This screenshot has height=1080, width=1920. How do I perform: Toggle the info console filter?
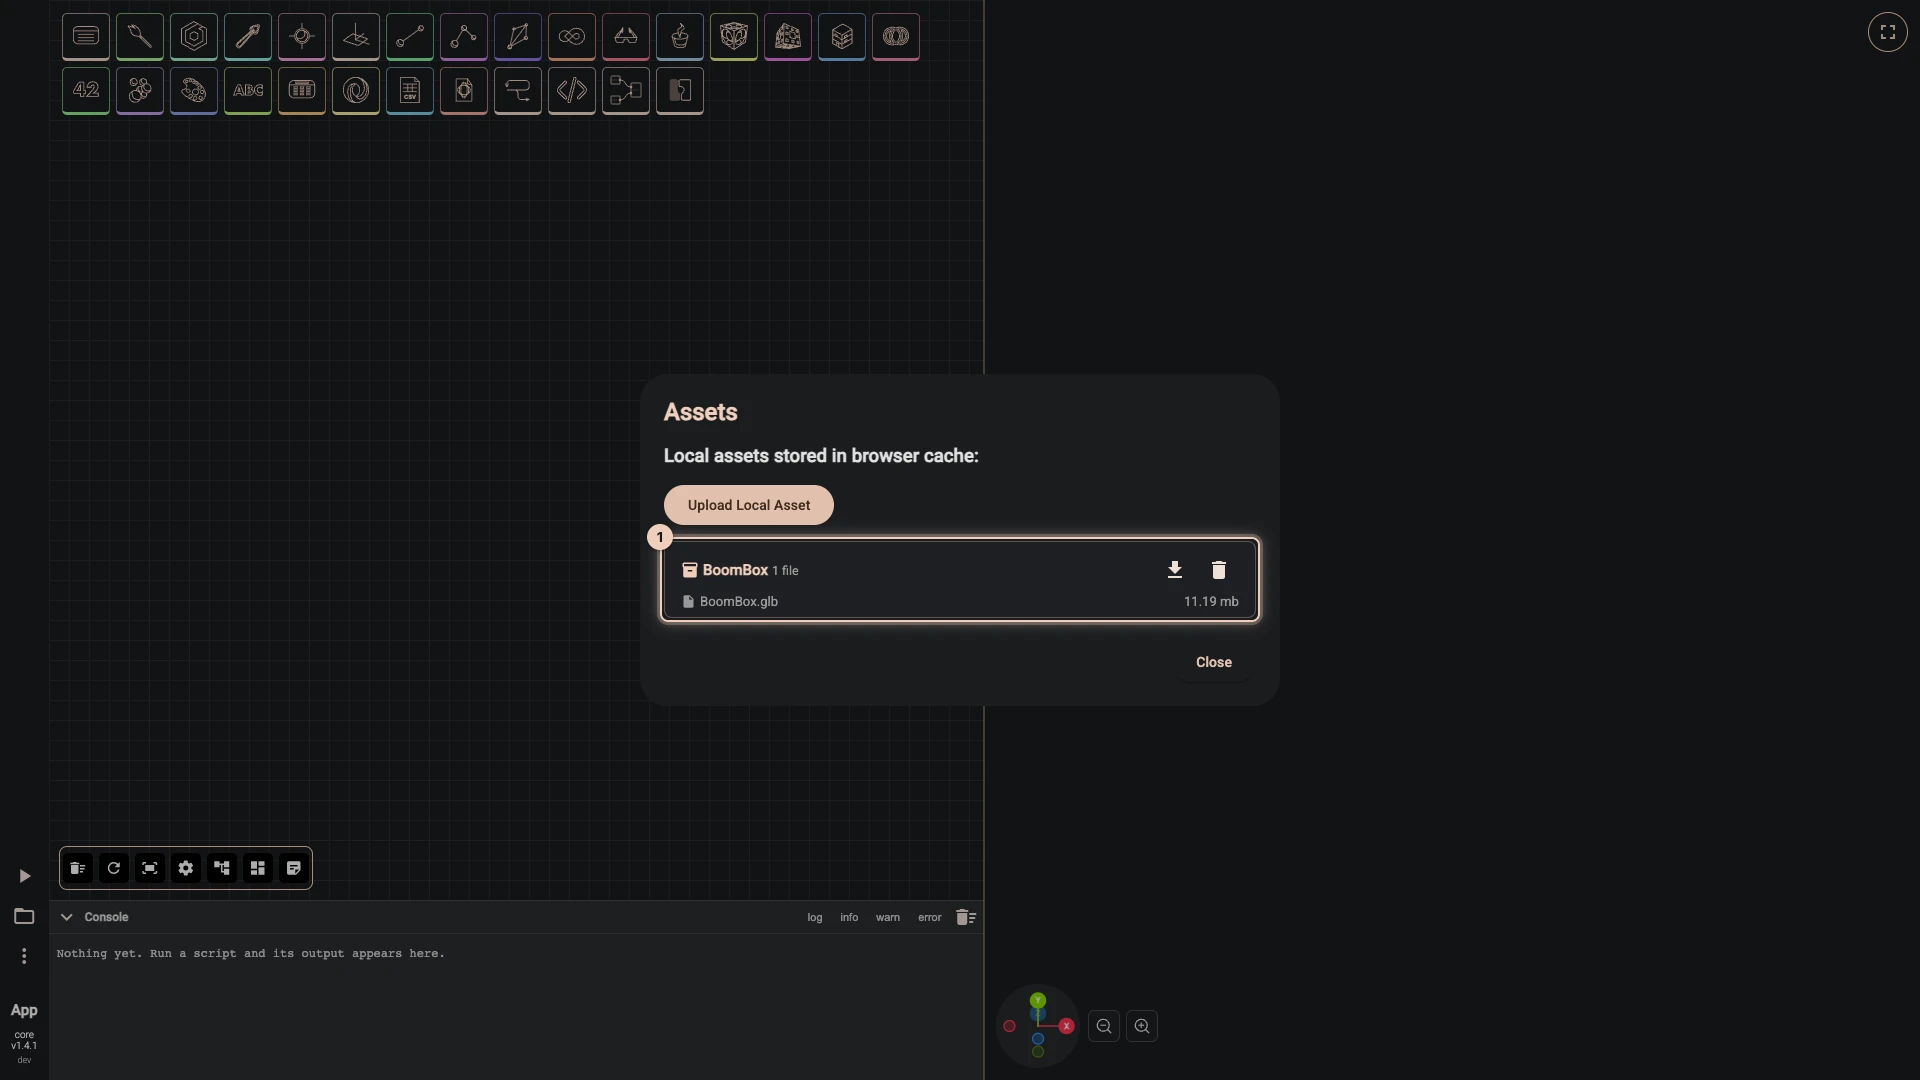849,917
